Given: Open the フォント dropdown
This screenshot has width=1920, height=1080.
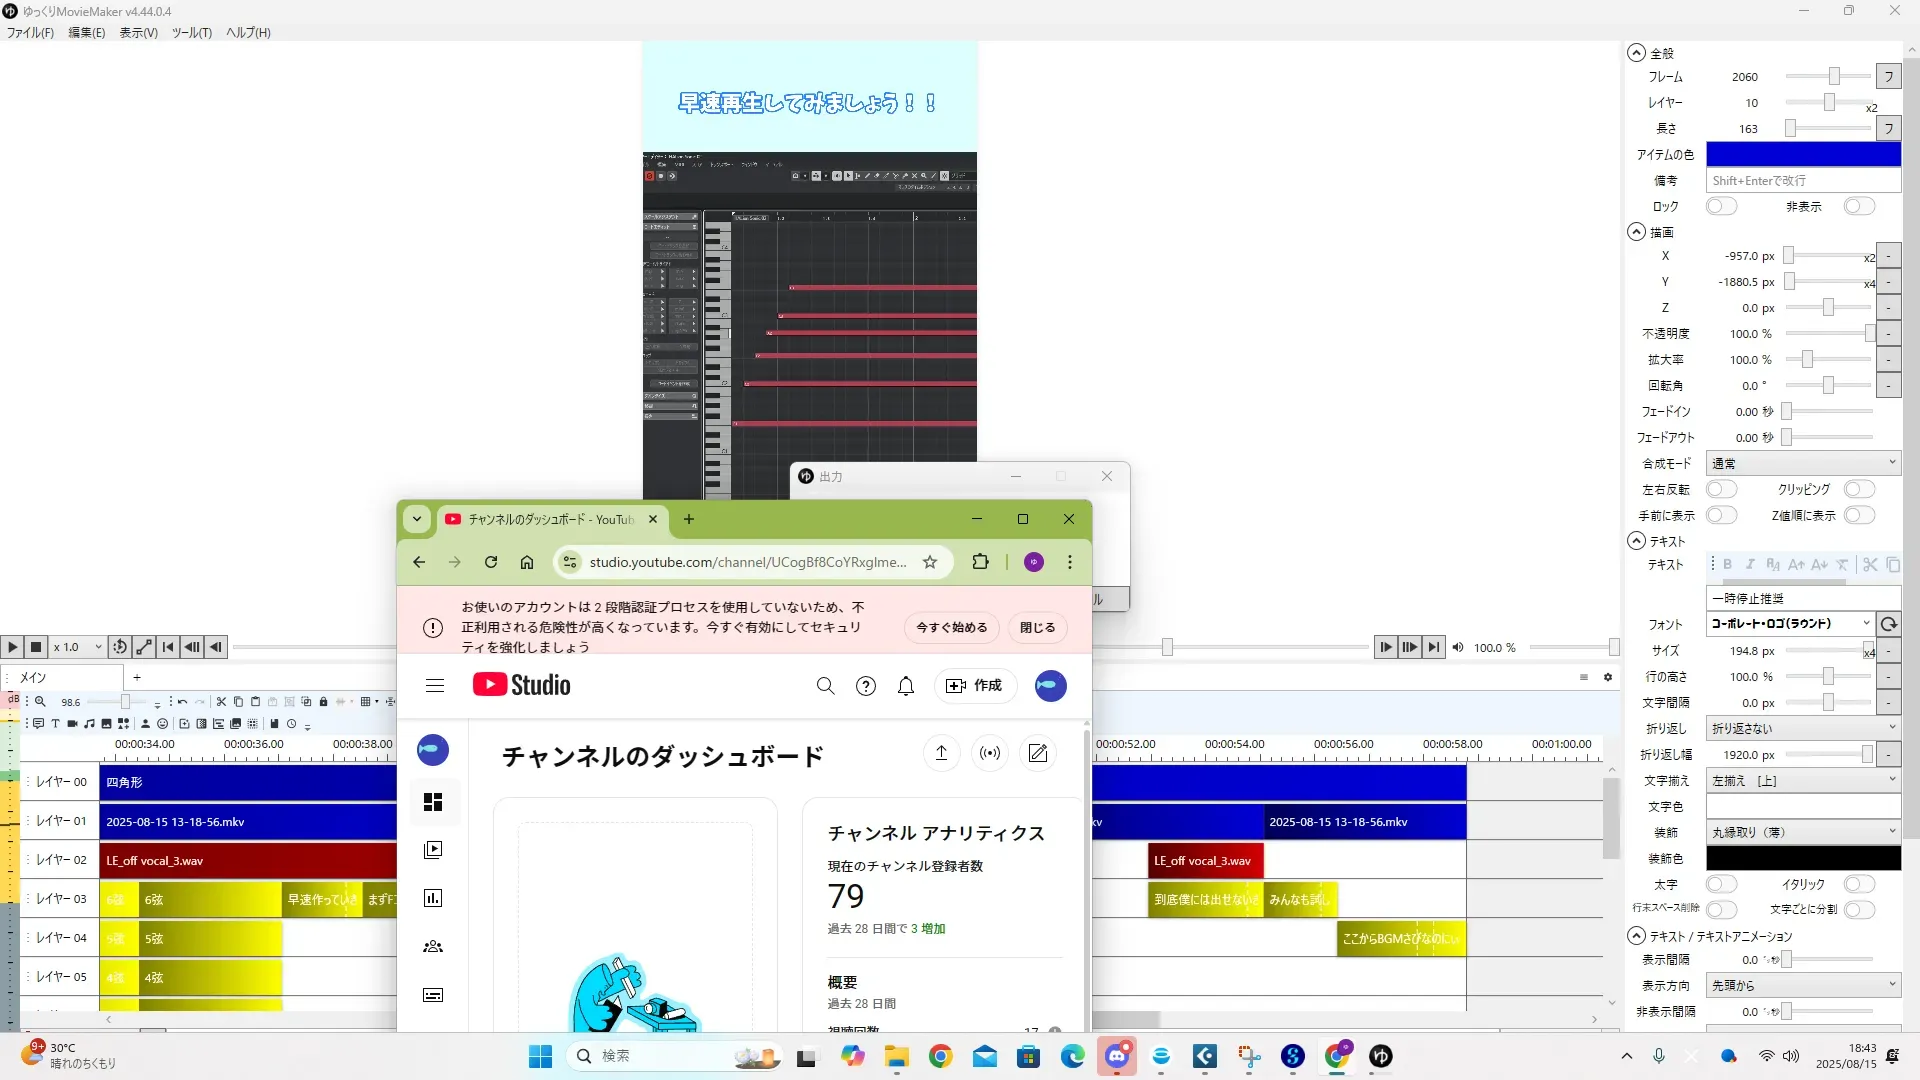Looking at the screenshot, I should 1790,623.
